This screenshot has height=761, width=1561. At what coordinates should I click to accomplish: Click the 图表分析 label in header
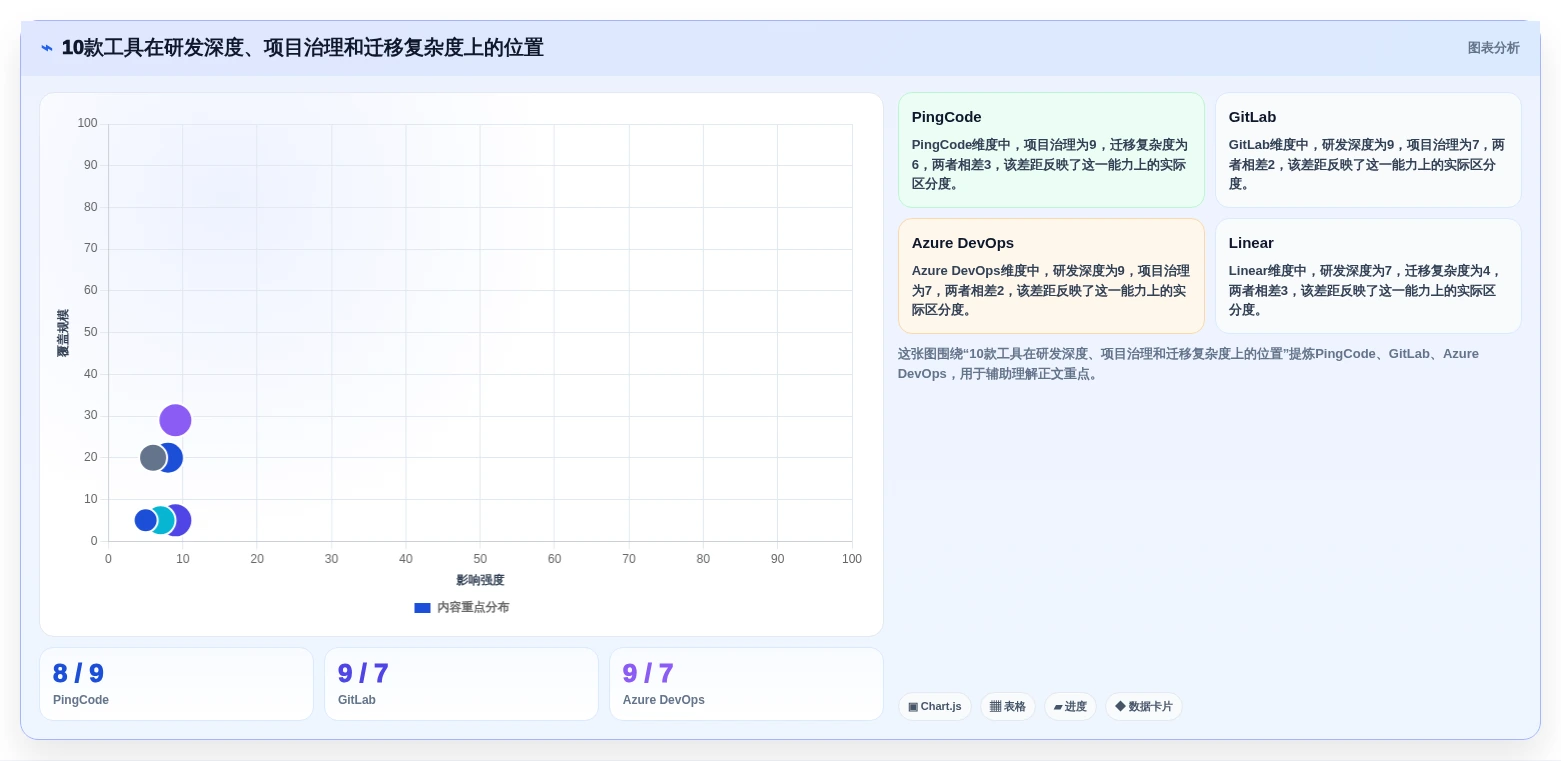point(1493,48)
